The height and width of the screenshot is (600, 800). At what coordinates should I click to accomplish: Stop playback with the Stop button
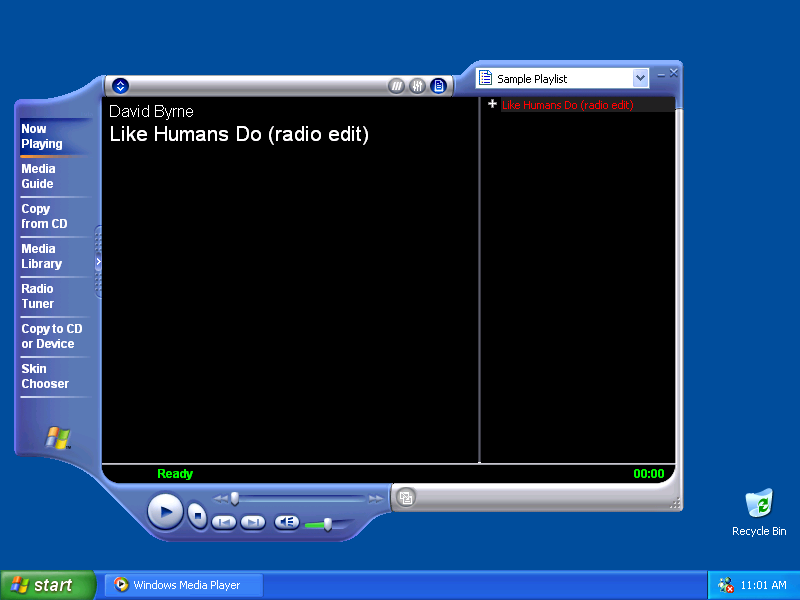click(197, 516)
